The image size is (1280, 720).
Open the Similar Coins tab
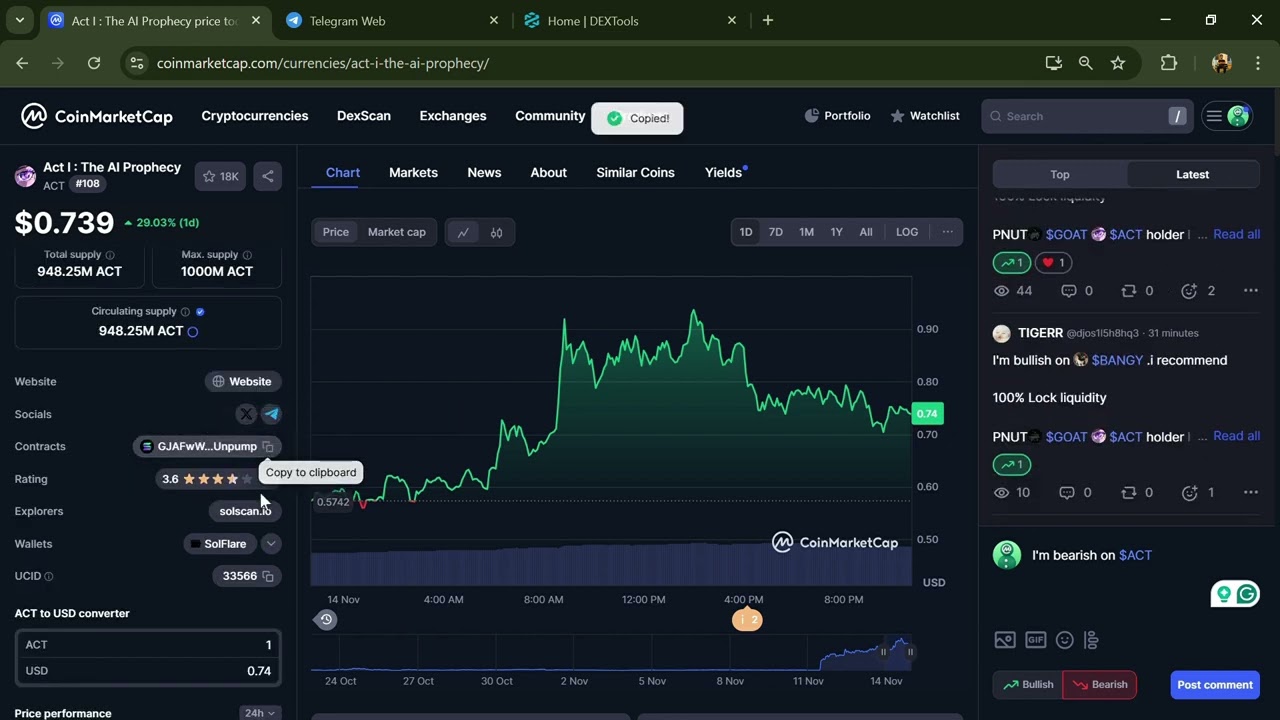point(635,173)
